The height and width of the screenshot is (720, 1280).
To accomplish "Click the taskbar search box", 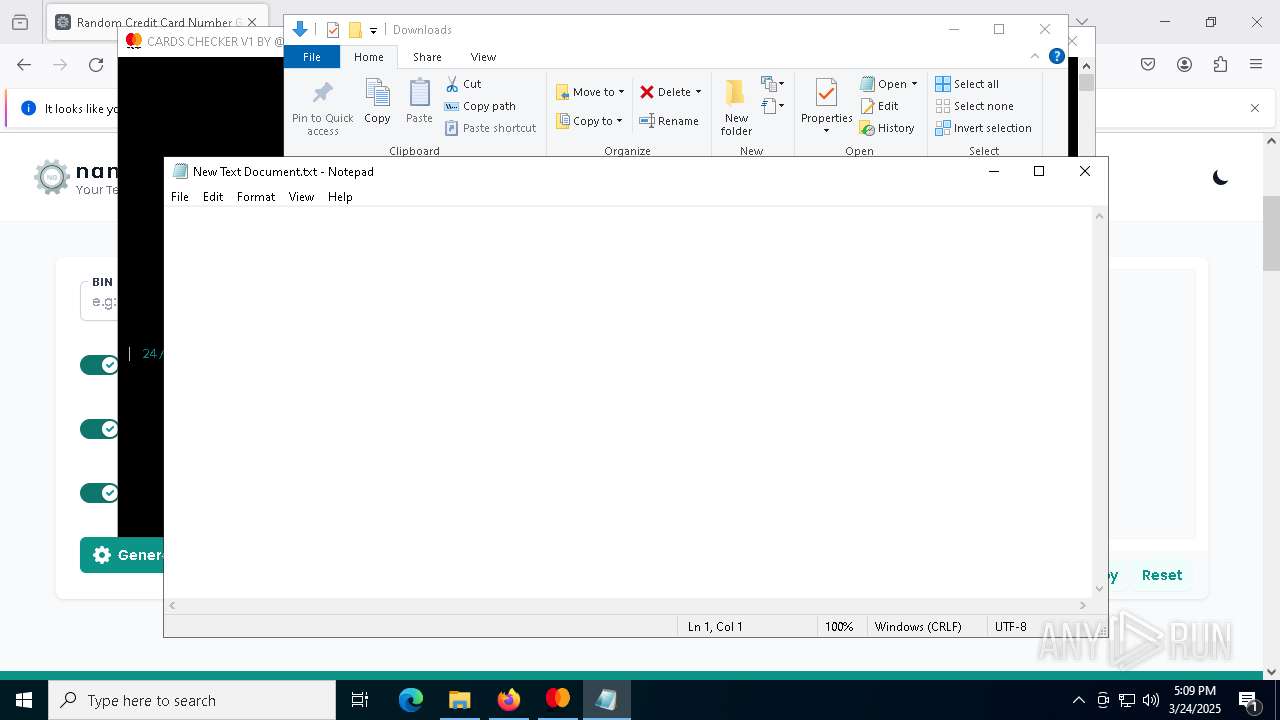I will coord(192,700).
